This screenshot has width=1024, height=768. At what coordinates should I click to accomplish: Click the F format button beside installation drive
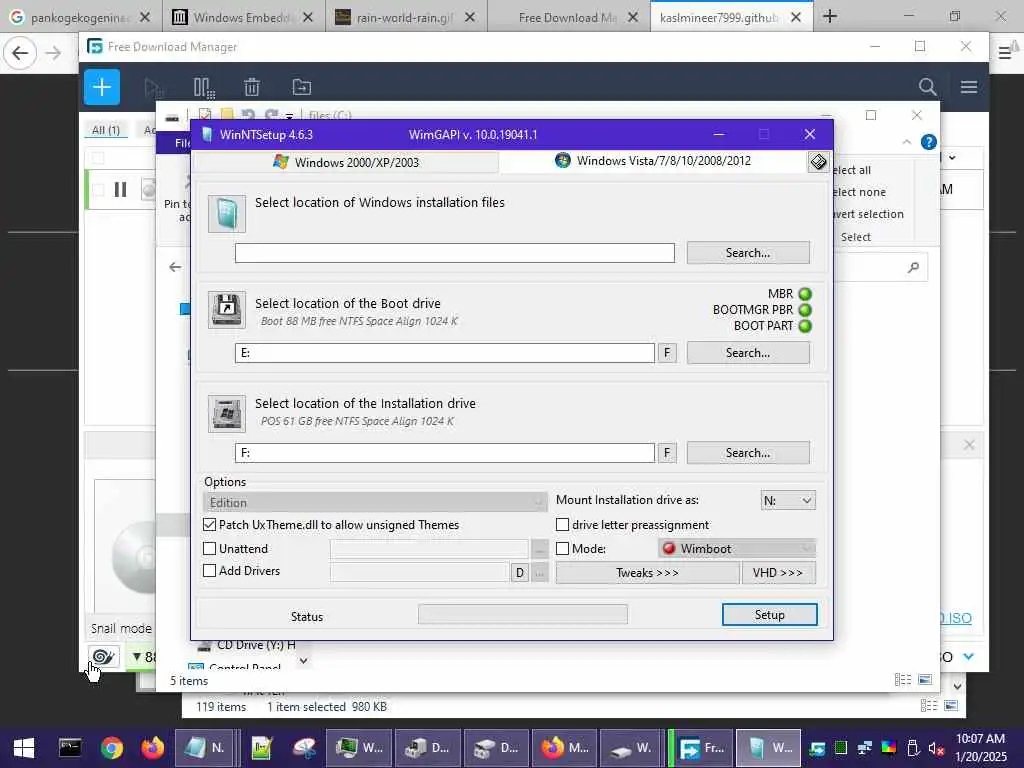(x=667, y=453)
